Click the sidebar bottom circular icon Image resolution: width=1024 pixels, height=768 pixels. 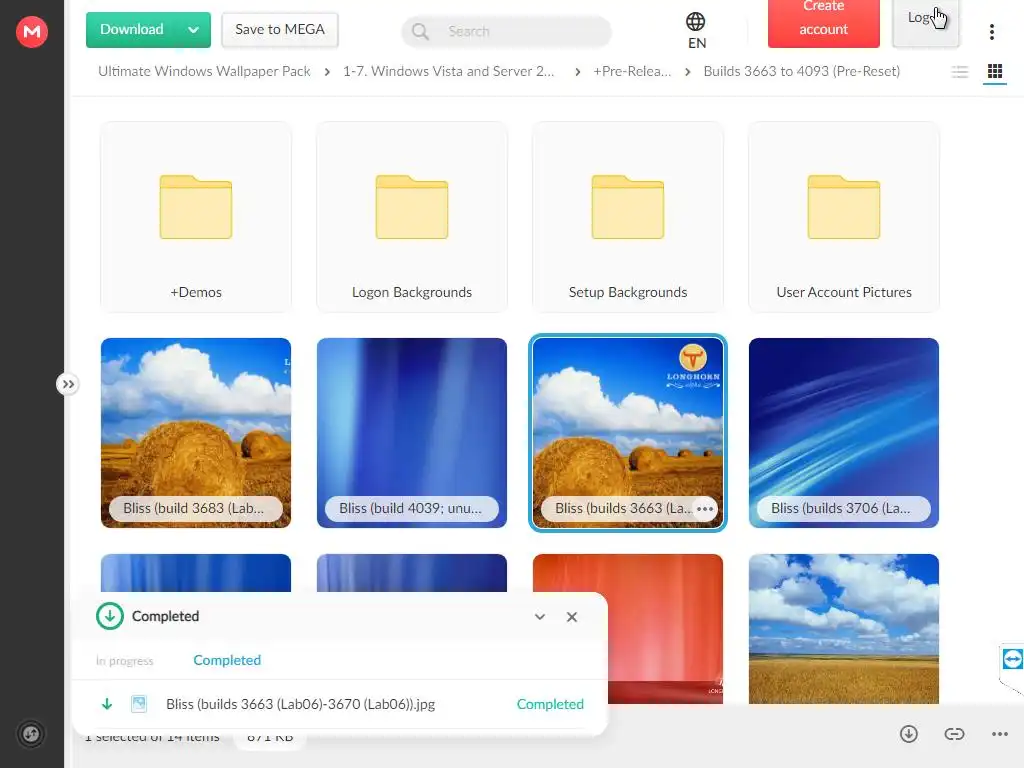31,734
